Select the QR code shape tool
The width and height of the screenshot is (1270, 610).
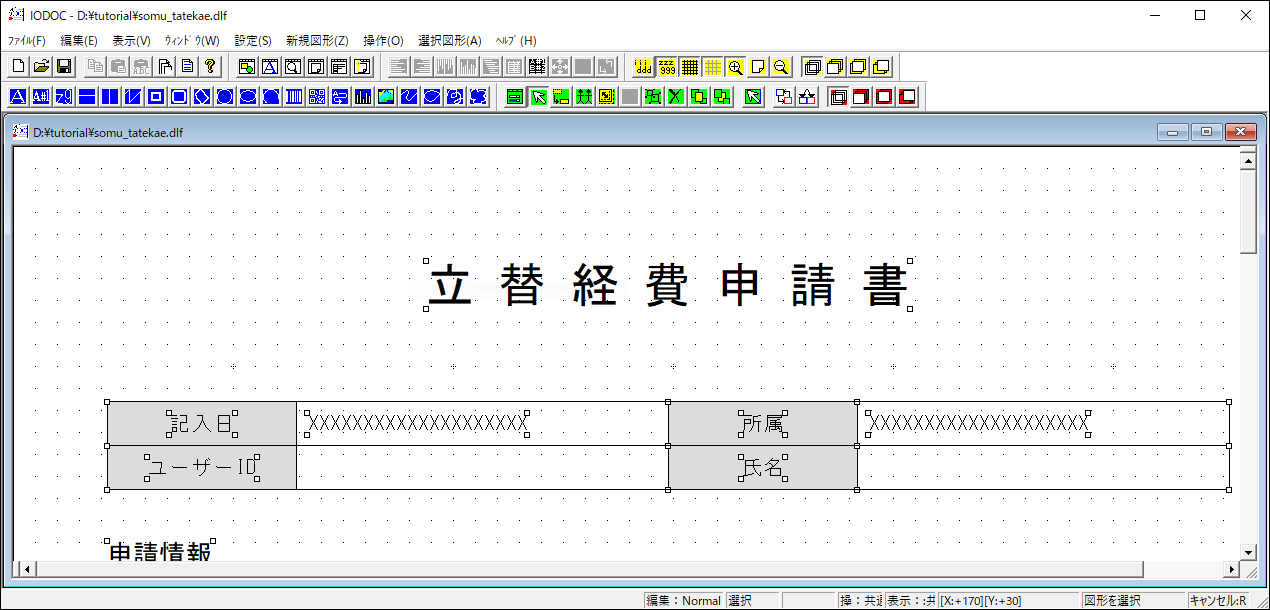click(x=317, y=97)
